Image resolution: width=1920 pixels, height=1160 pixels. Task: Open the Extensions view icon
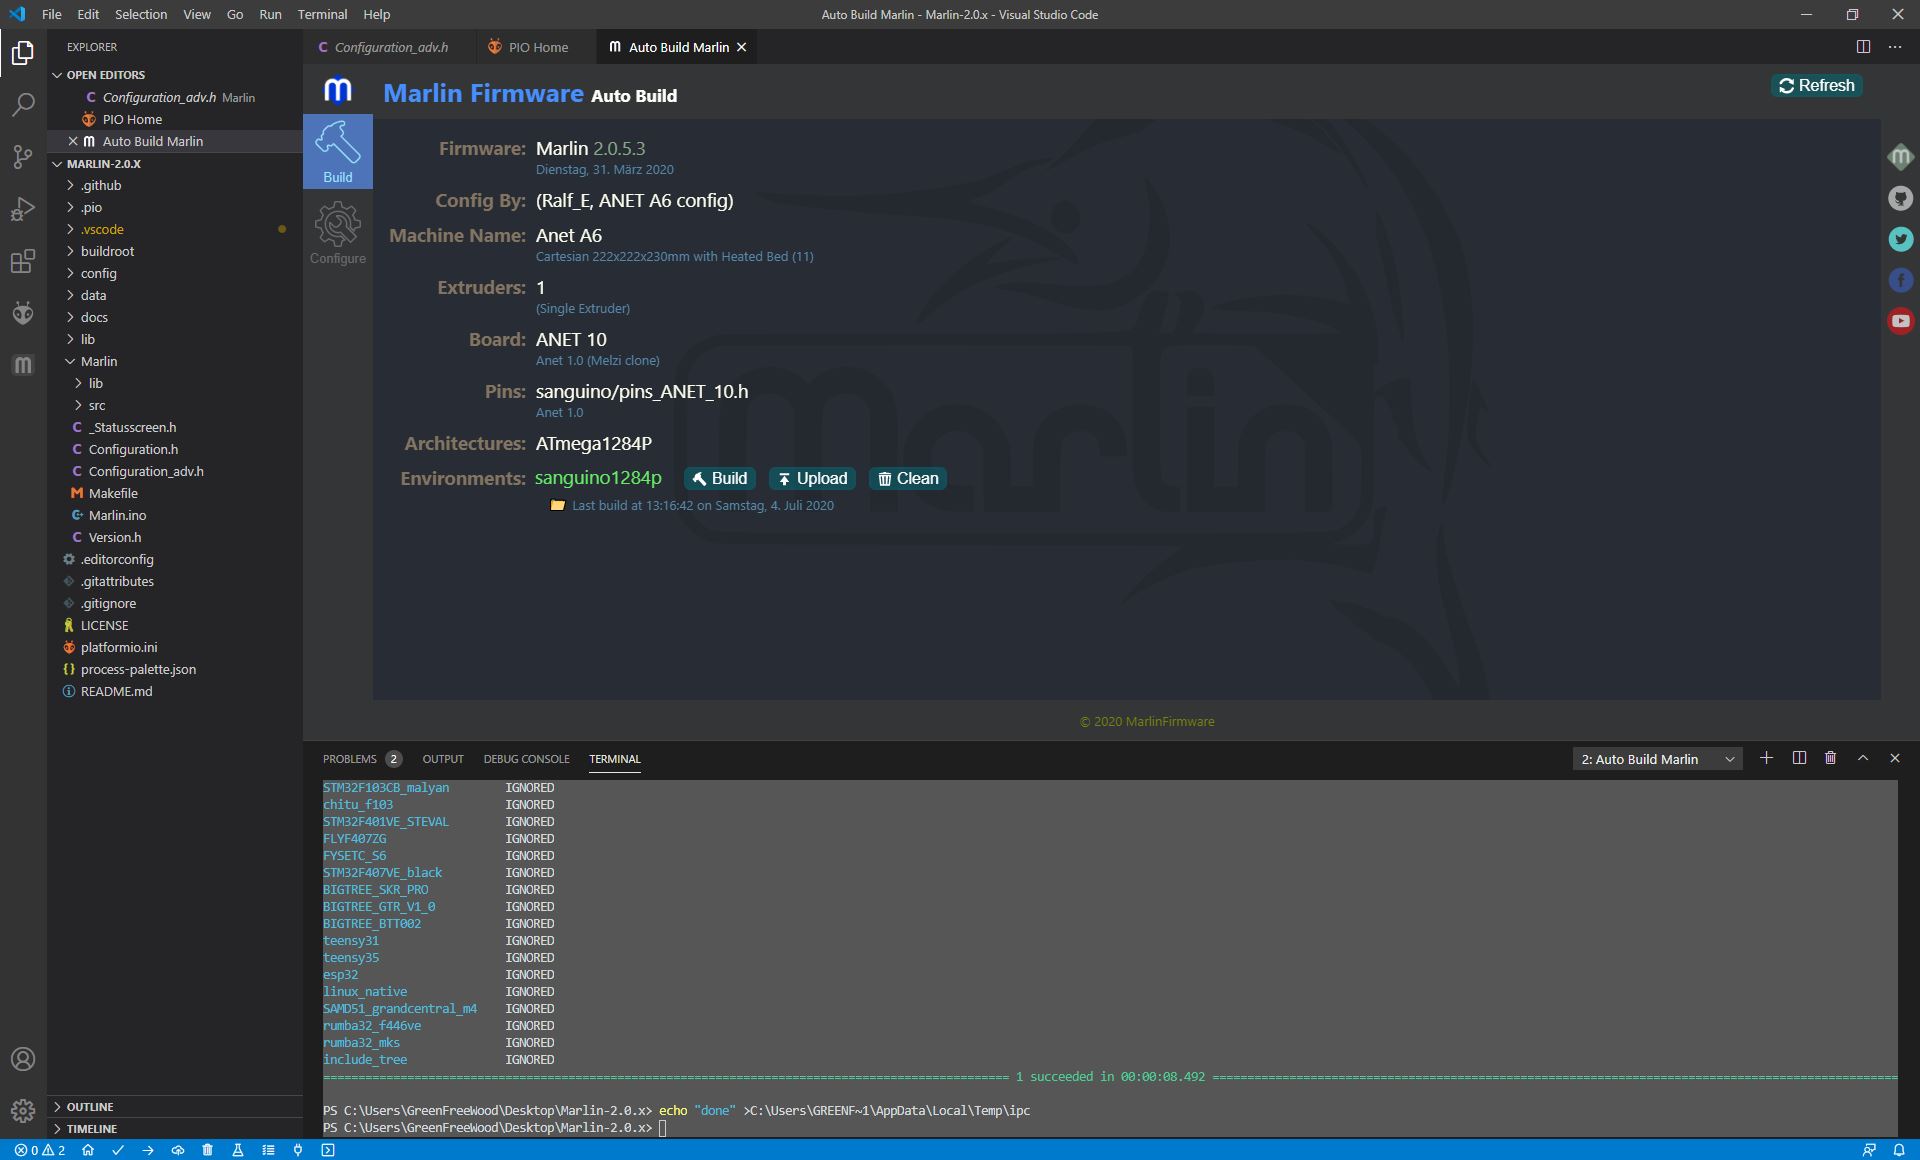tap(23, 261)
